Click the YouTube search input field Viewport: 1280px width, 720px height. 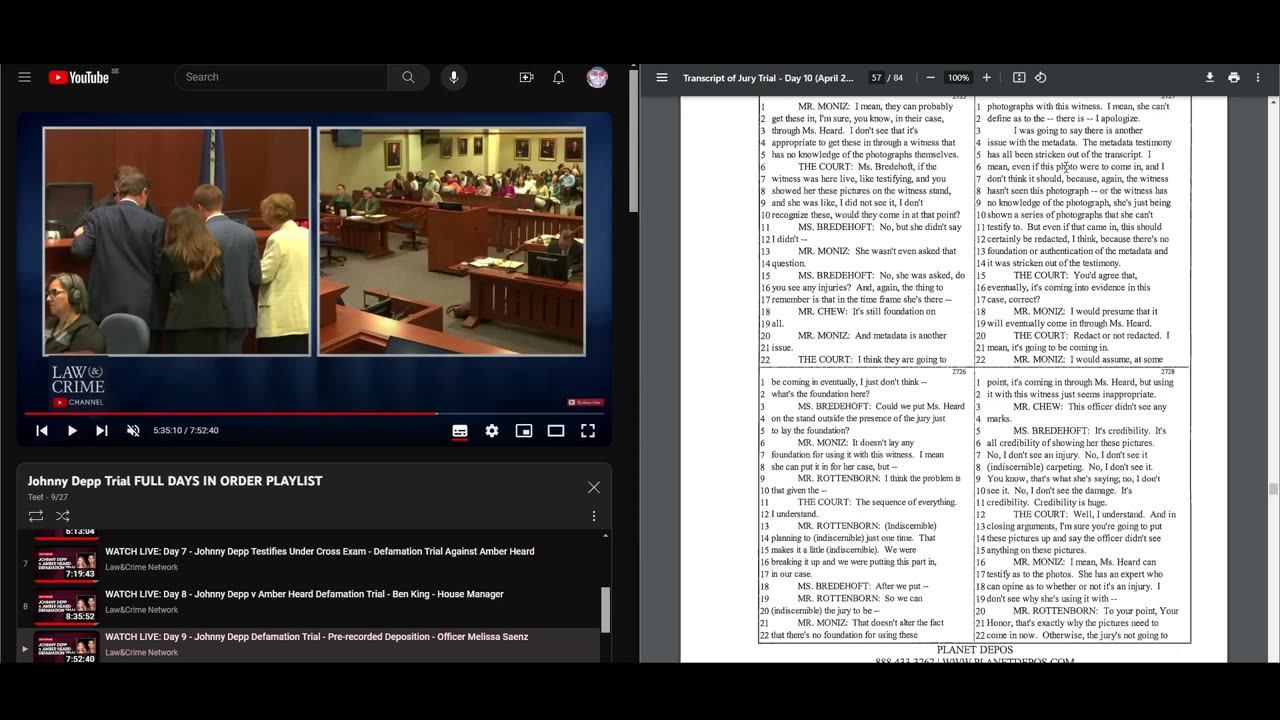(281, 77)
